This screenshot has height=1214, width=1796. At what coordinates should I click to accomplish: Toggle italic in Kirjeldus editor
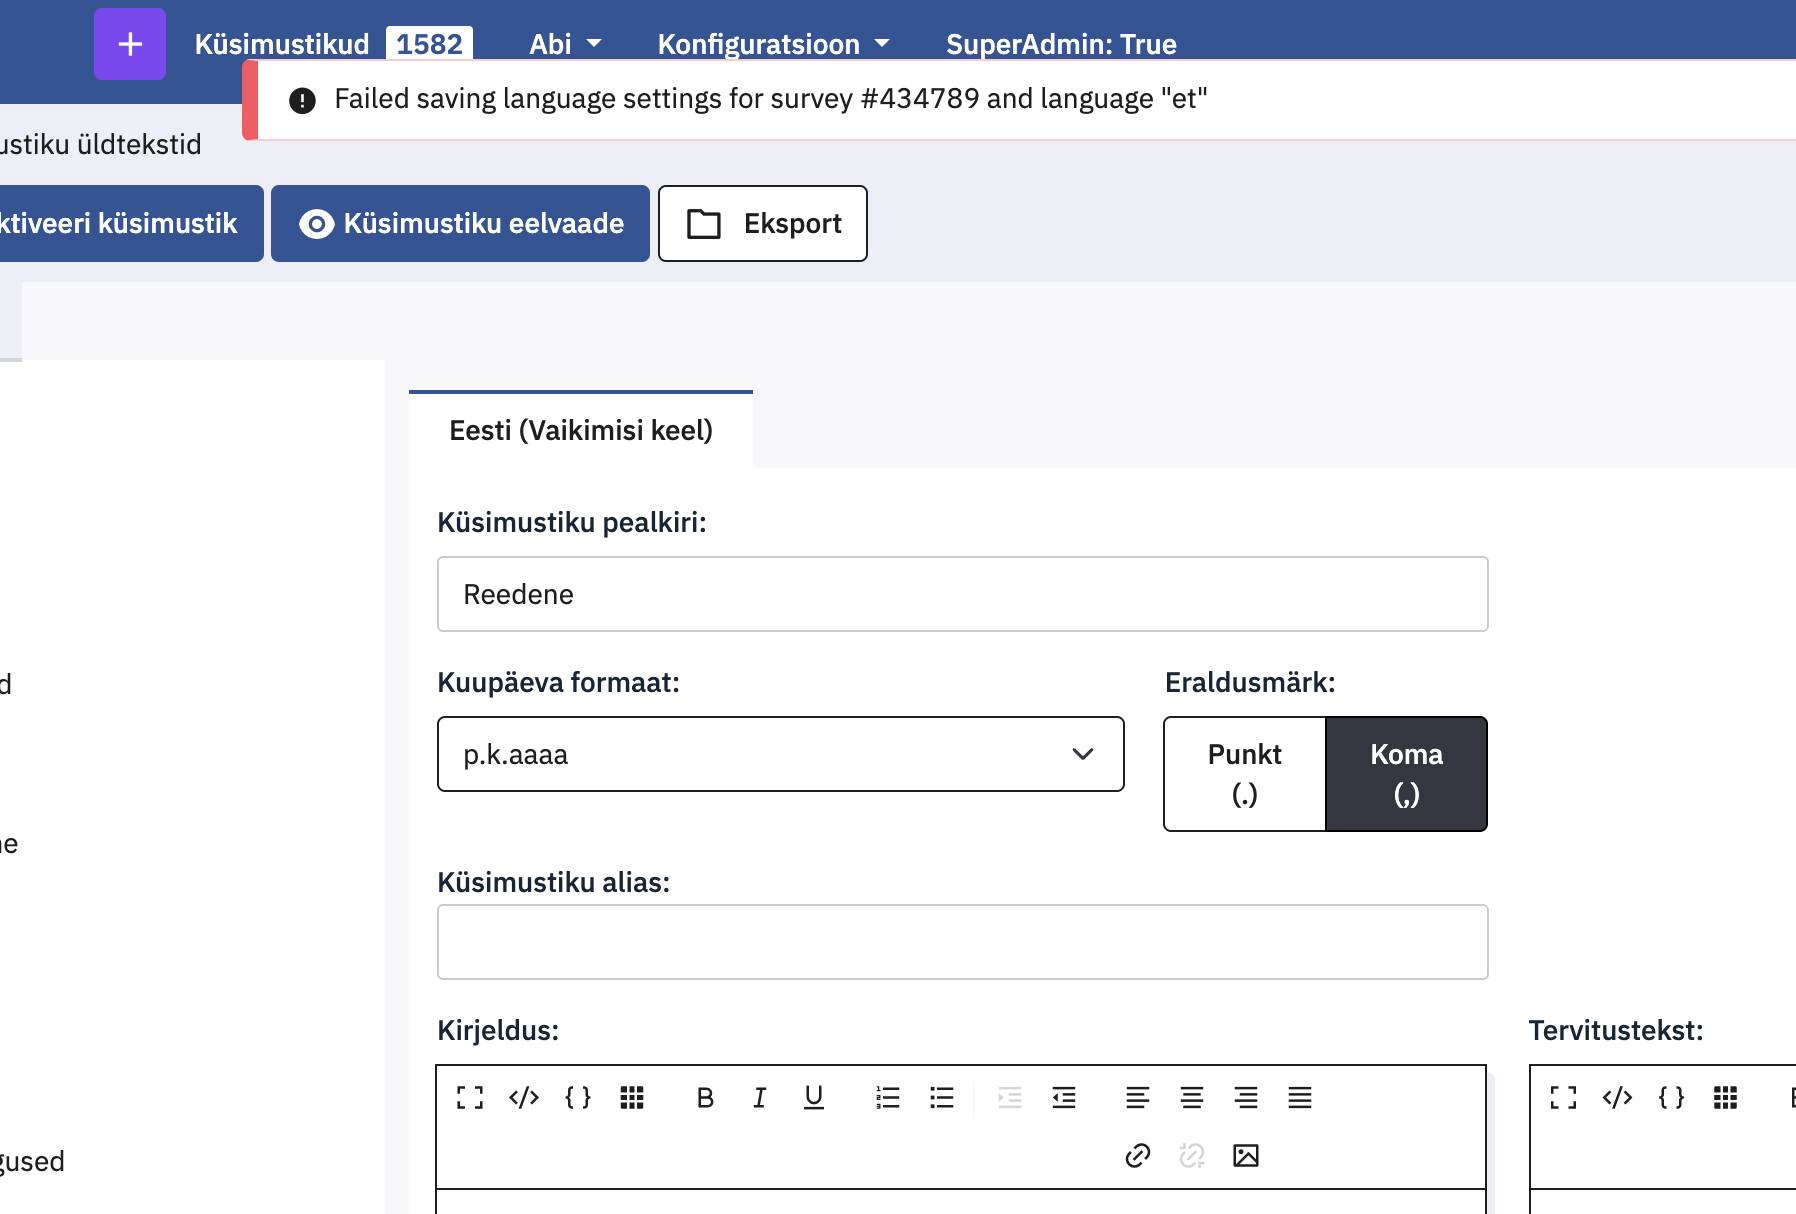[x=759, y=1098]
